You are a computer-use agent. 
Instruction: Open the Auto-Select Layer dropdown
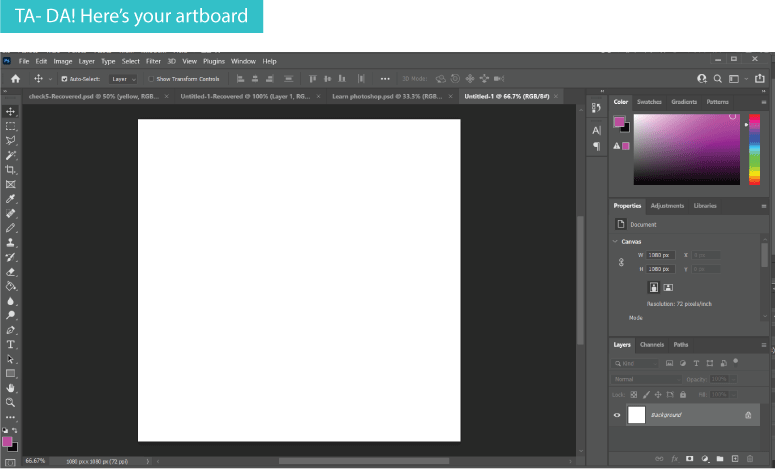point(123,79)
